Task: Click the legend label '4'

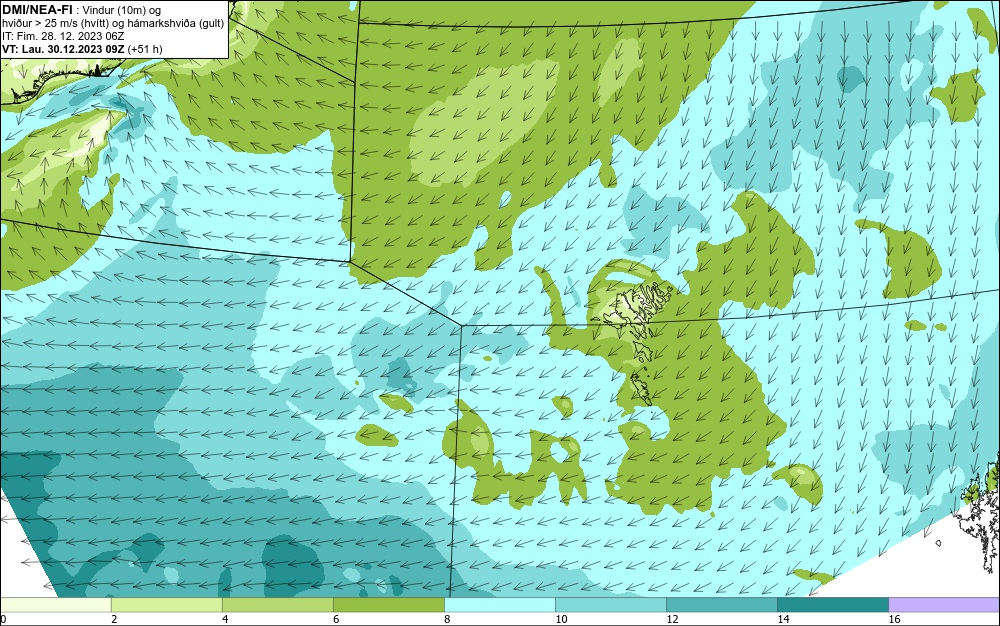Action: point(225,619)
